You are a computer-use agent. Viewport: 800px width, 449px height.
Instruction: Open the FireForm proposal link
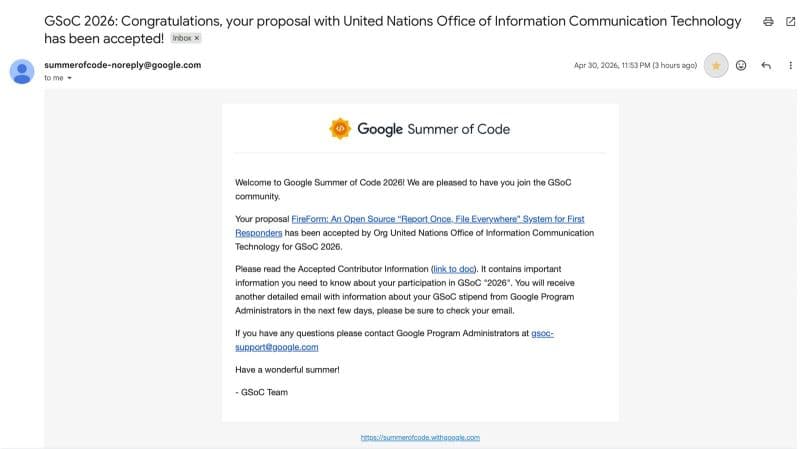(410, 226)
